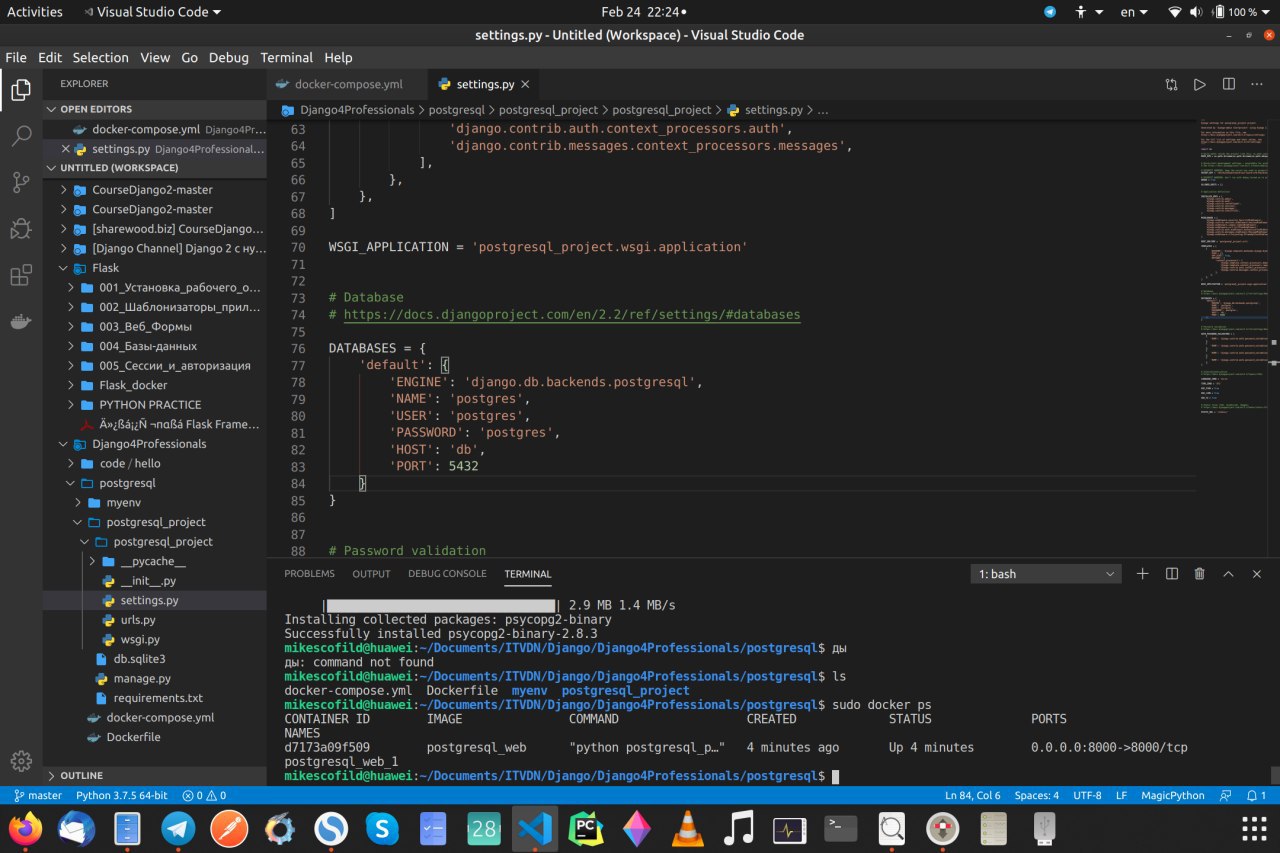Click the feedback smiley icon
Viewport: 1280px width, 853px height.
tap(1225, 796)
